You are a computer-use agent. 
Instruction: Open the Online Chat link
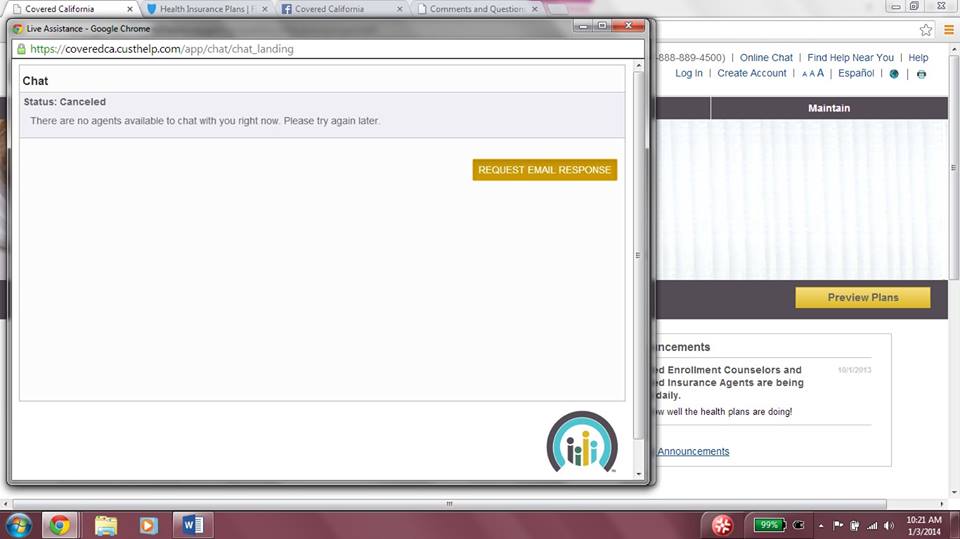[x=766, y=58]
